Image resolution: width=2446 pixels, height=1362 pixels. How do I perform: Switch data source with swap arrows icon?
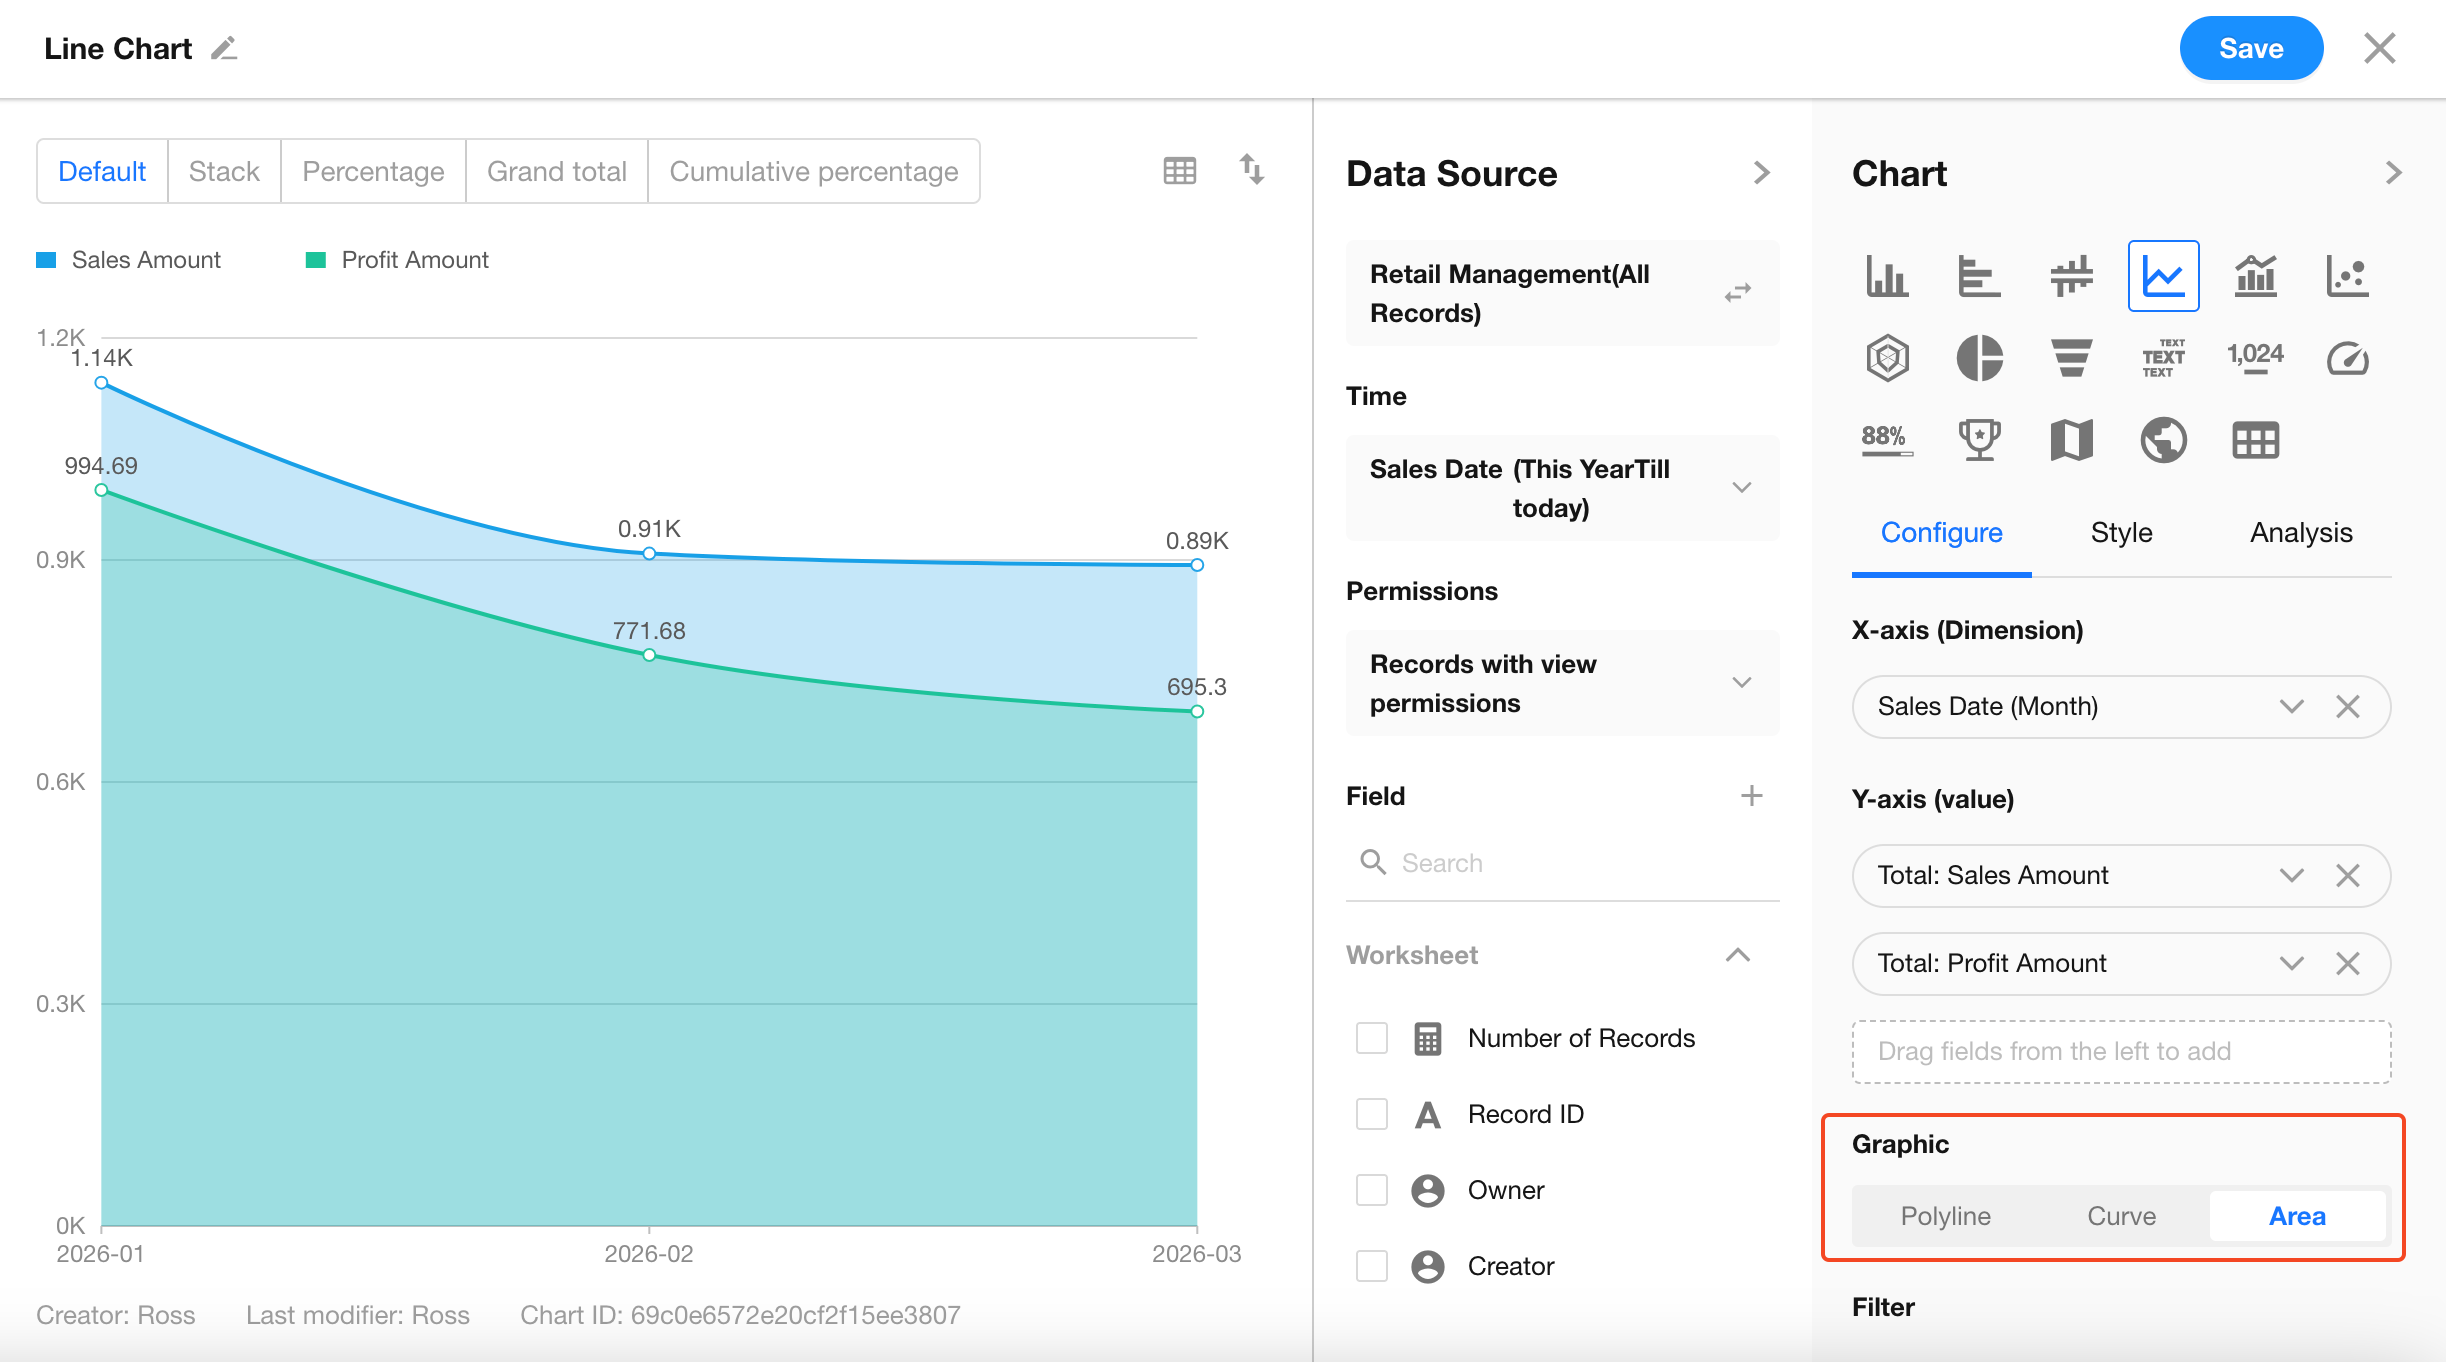coord(1738,293)
